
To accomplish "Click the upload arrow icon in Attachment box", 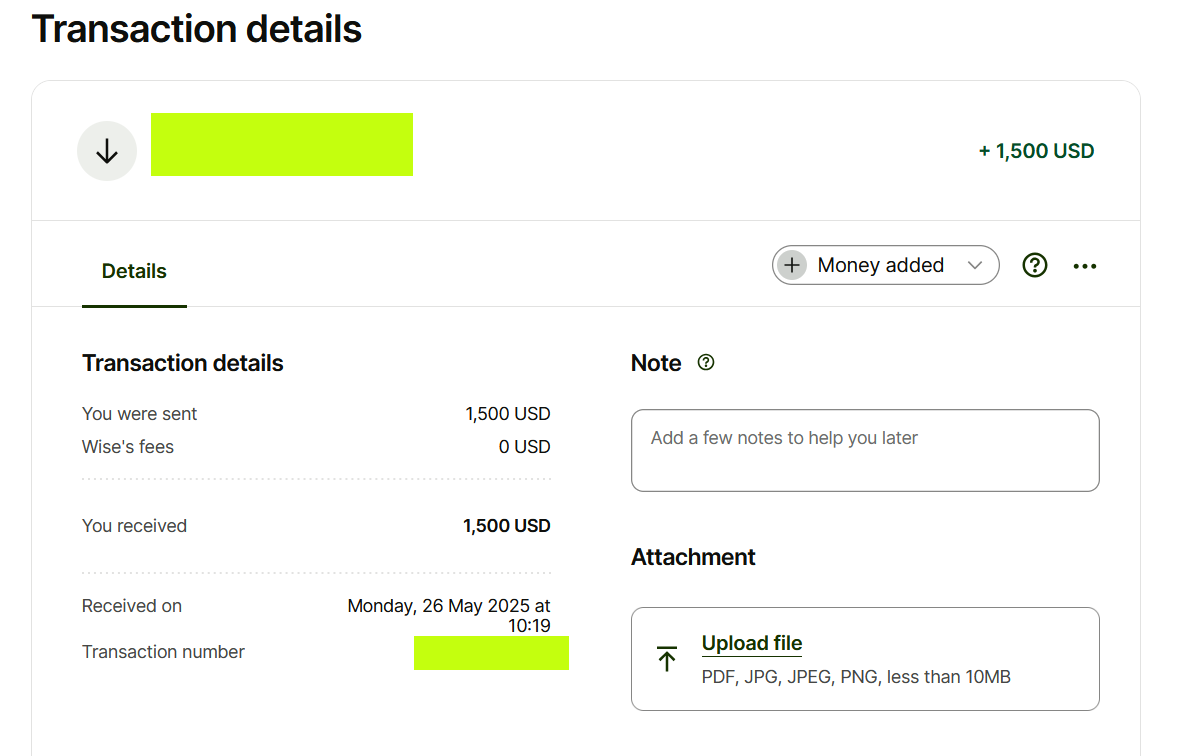I will (x=667, y=658).
